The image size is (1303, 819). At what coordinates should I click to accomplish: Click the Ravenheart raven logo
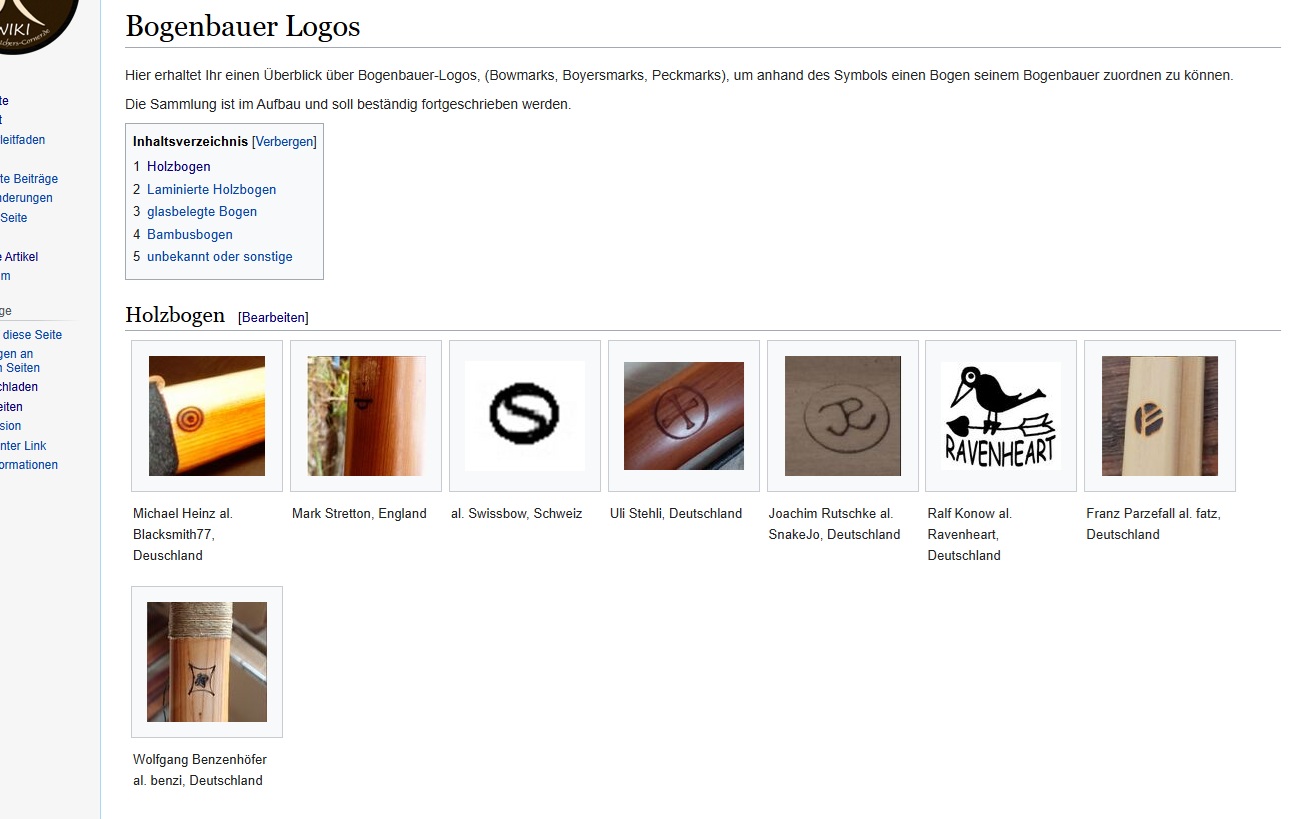coord(1001,416)
